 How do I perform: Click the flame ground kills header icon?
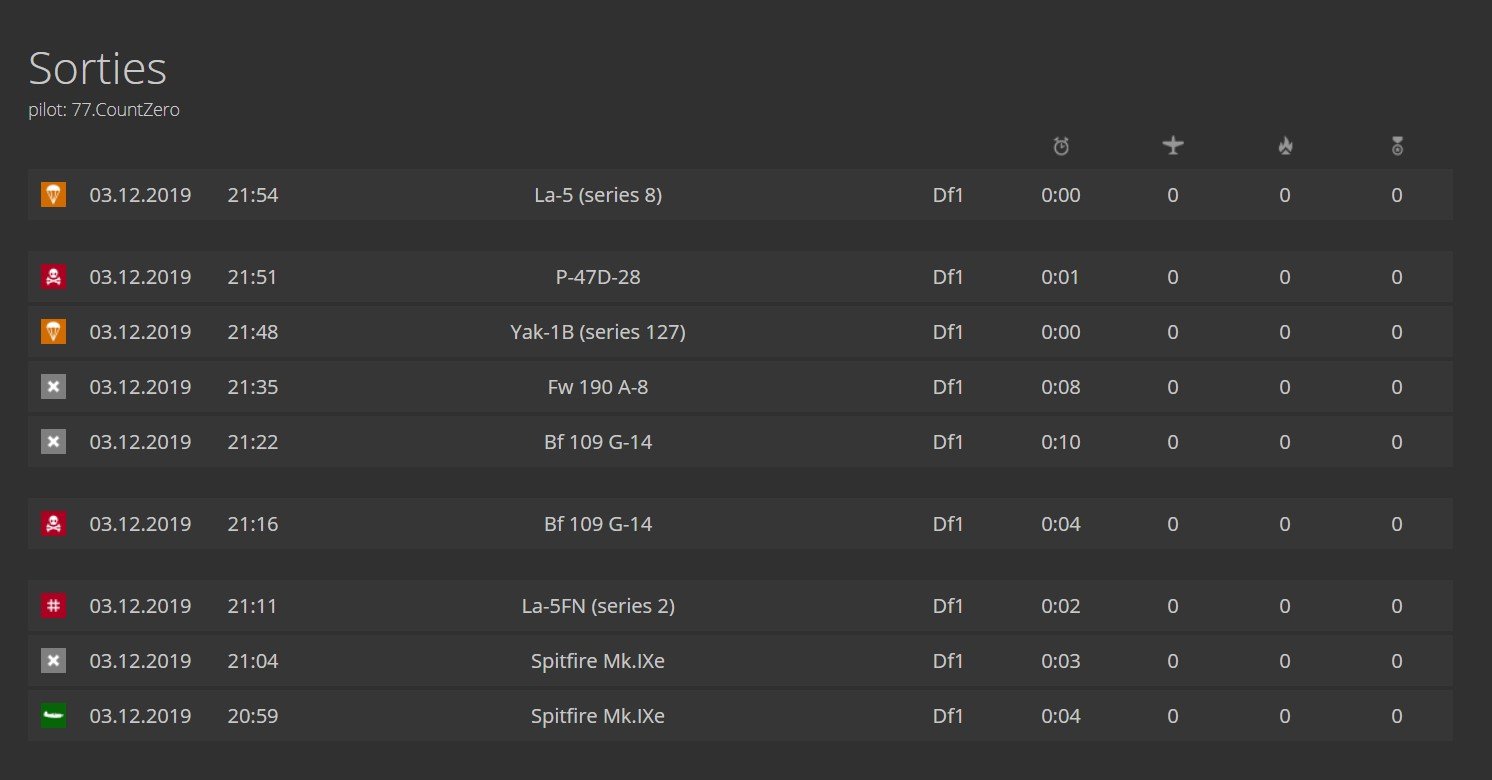point(1285,147)
